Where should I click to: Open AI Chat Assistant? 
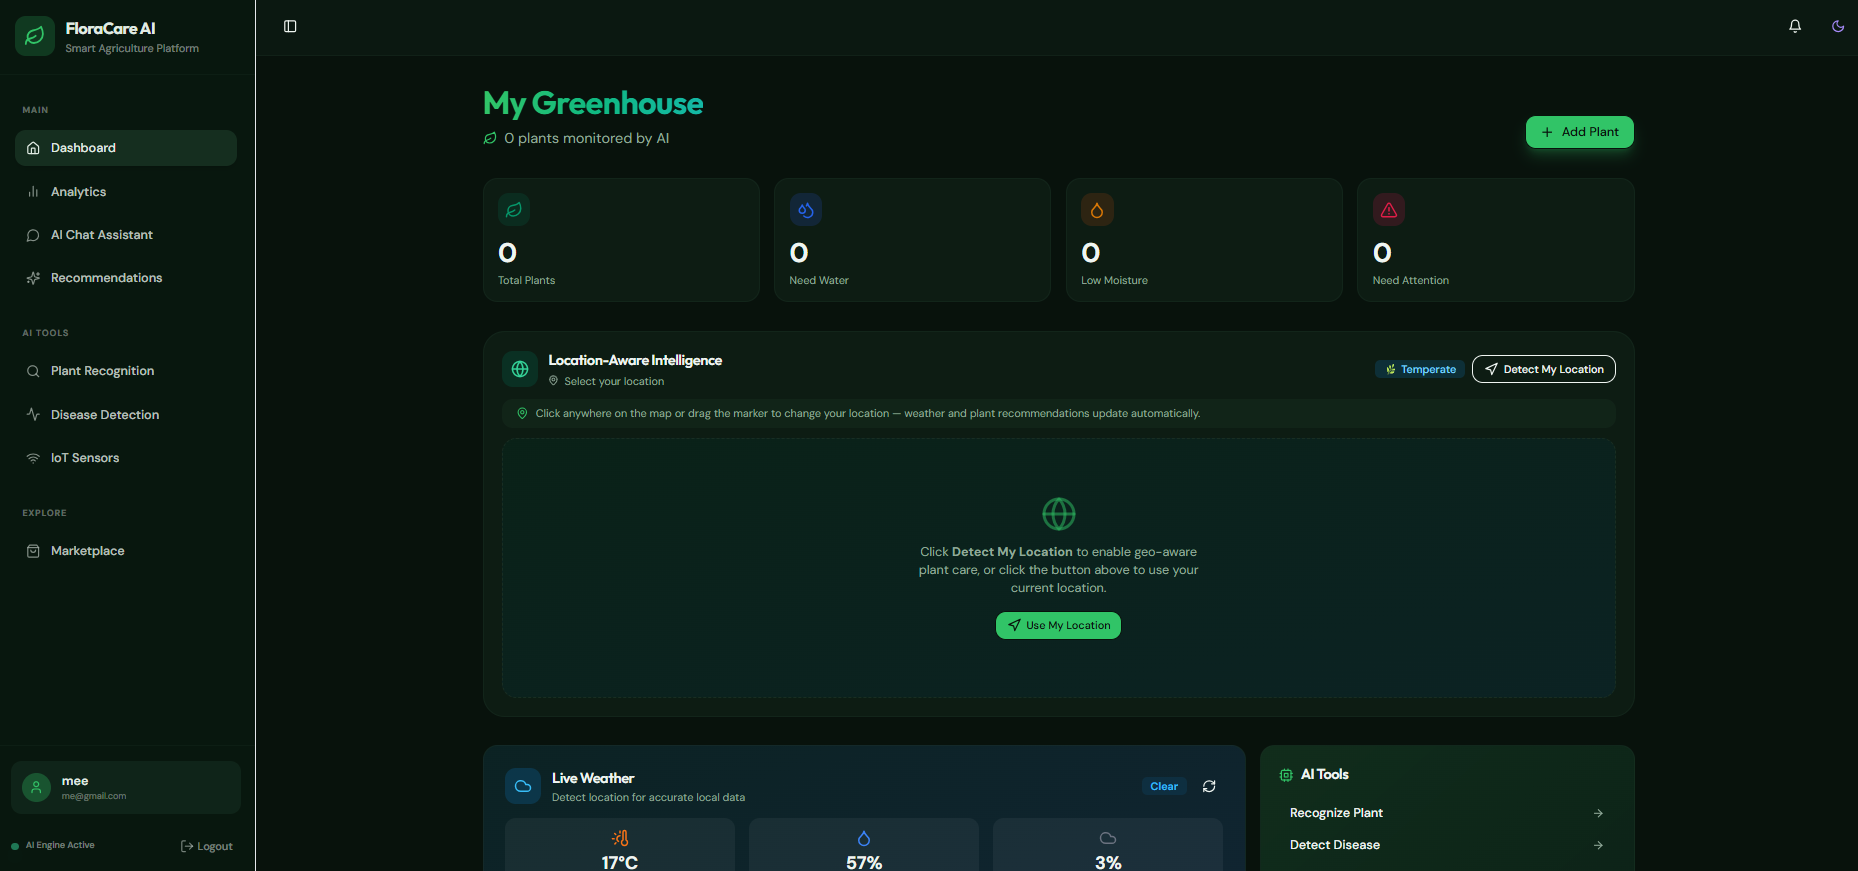pyautogui.click(x=126, y=235)
